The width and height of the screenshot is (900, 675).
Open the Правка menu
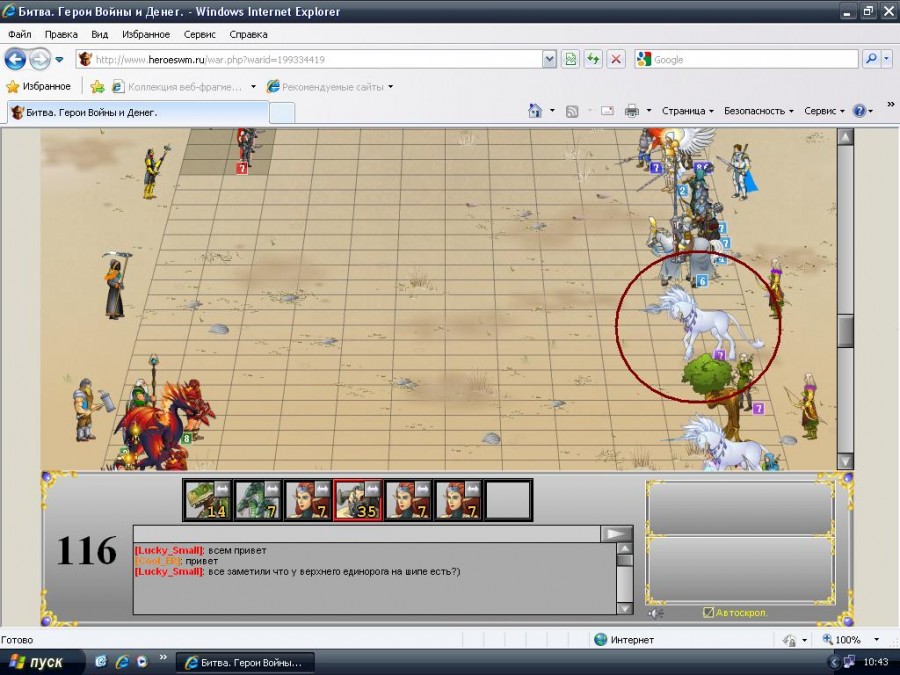coord(61,34)
